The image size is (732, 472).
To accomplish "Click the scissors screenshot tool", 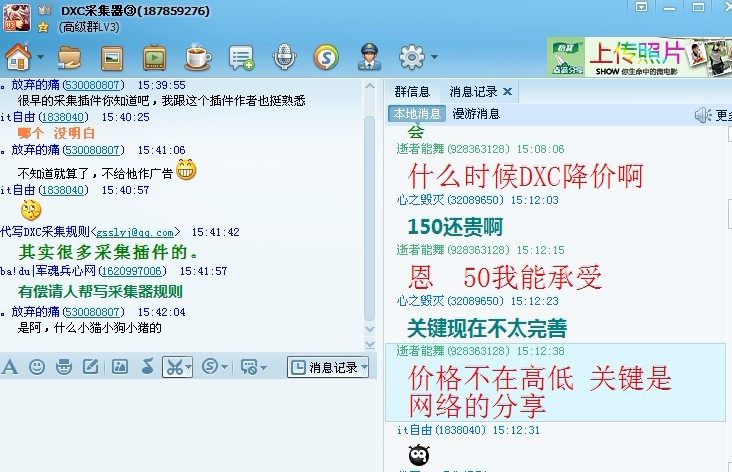I will click(174, 367).
